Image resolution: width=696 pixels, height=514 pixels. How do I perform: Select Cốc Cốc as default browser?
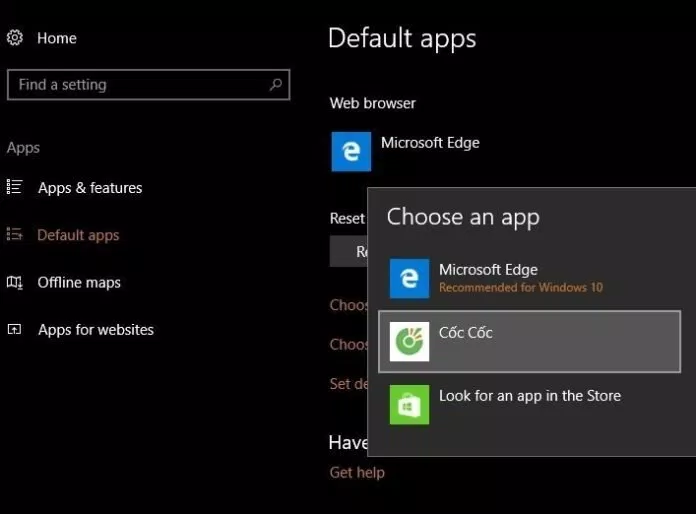(x=529, y=341)
